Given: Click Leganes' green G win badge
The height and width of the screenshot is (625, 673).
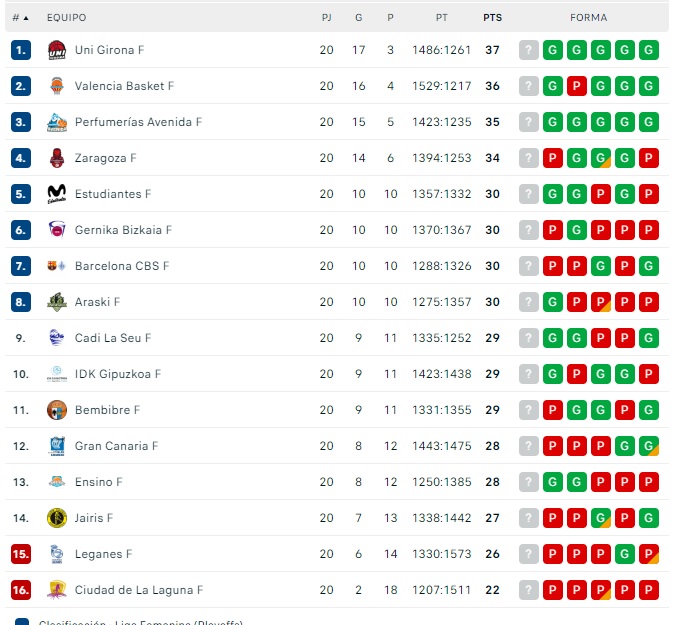Looking at the screenshot, I should coord(625,554).
